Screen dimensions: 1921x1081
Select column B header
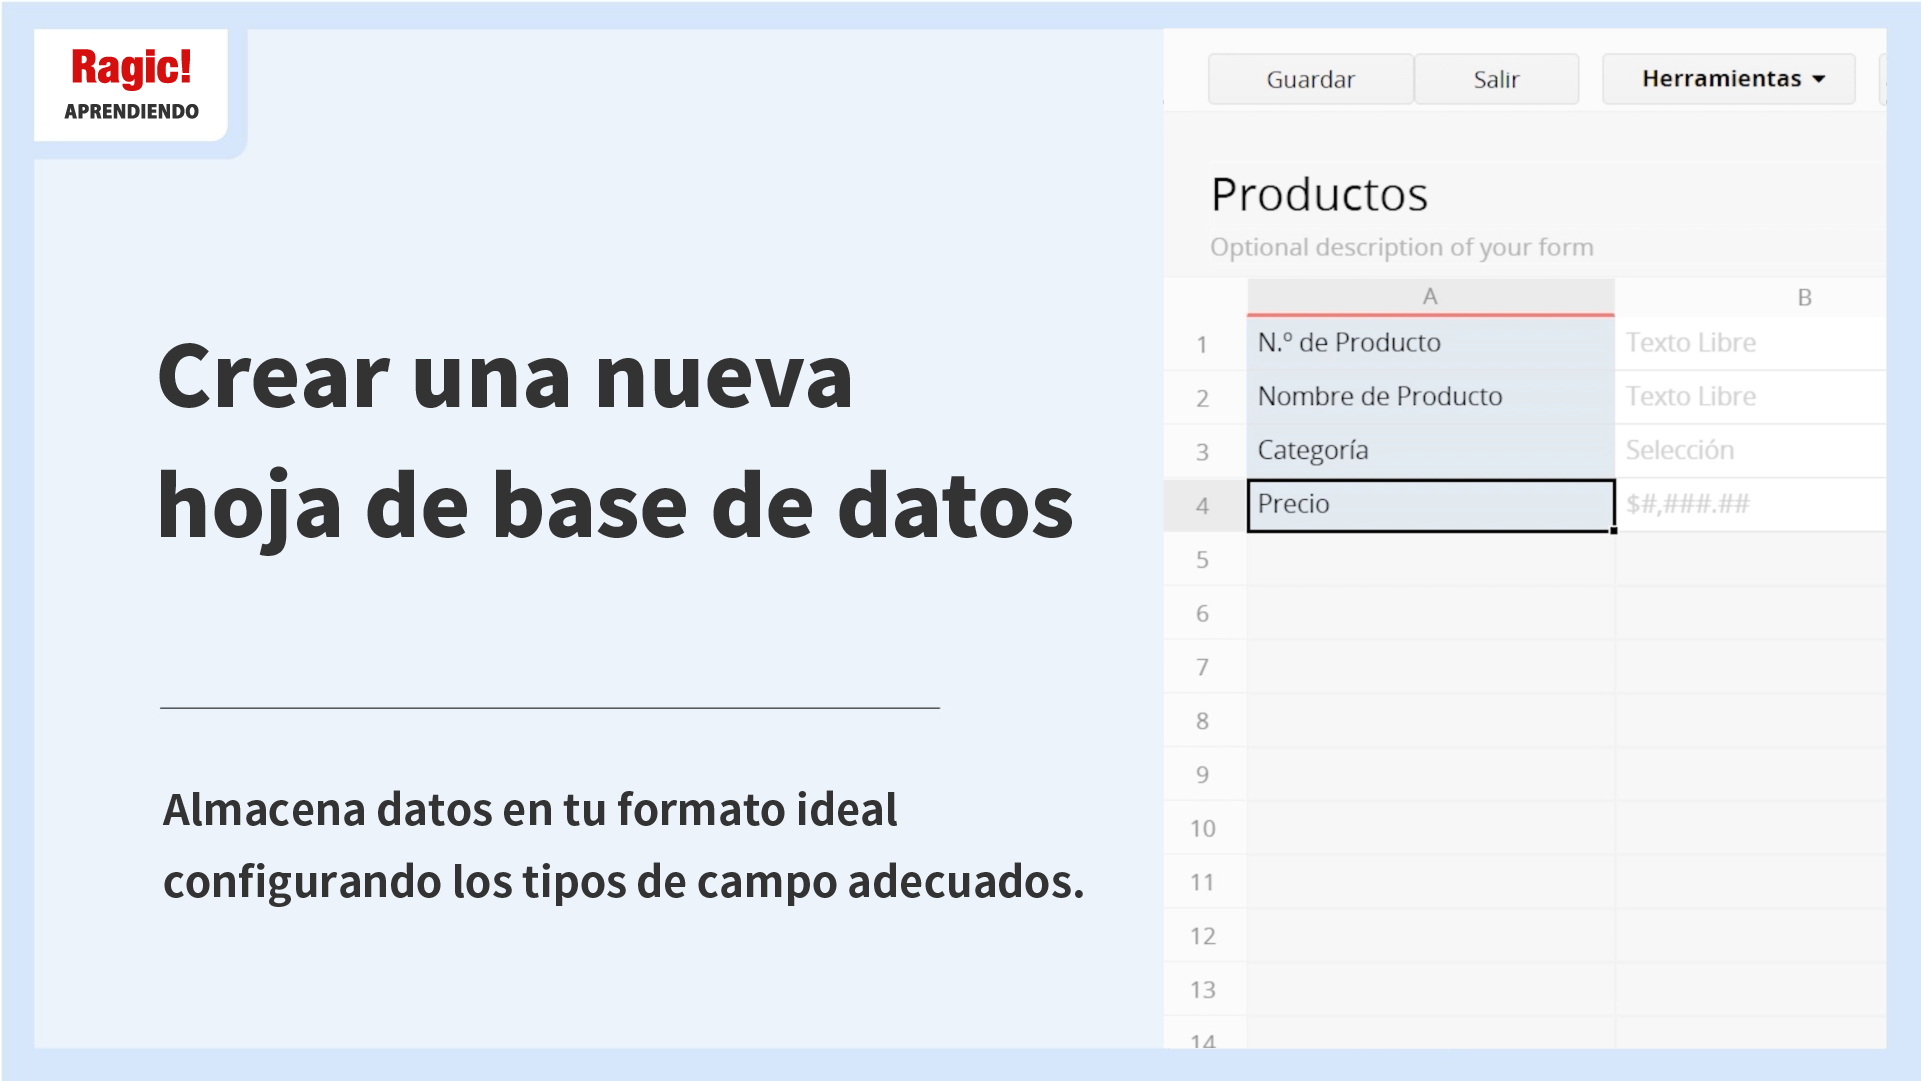(x=1803, y=297)
